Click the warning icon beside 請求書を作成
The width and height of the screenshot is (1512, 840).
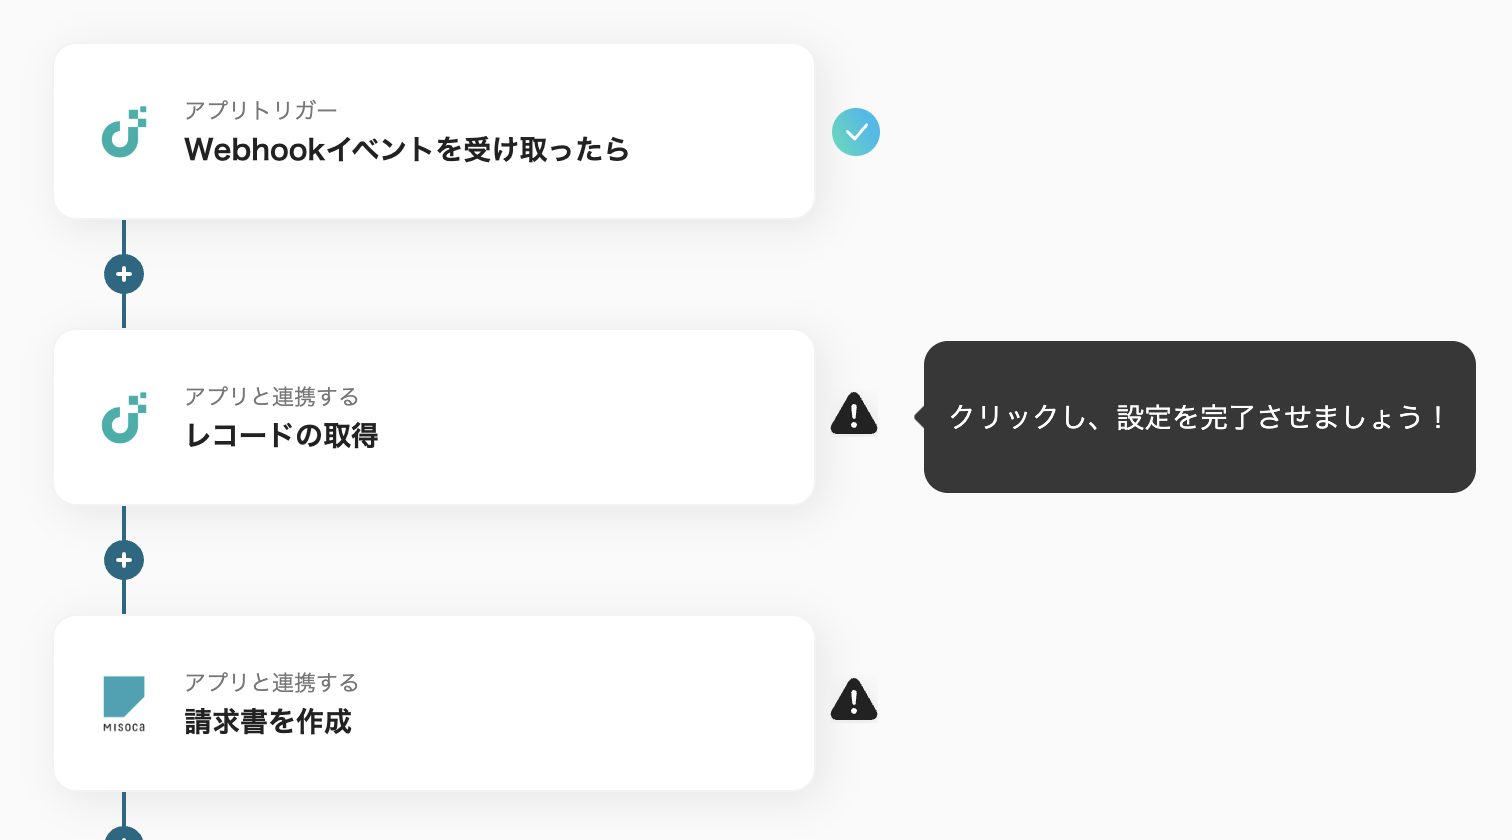pos(854,700)
